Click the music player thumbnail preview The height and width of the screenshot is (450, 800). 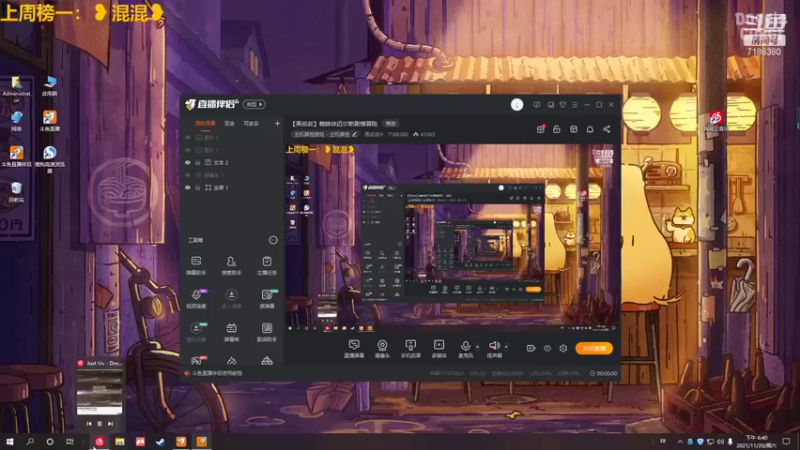point(99,392)
